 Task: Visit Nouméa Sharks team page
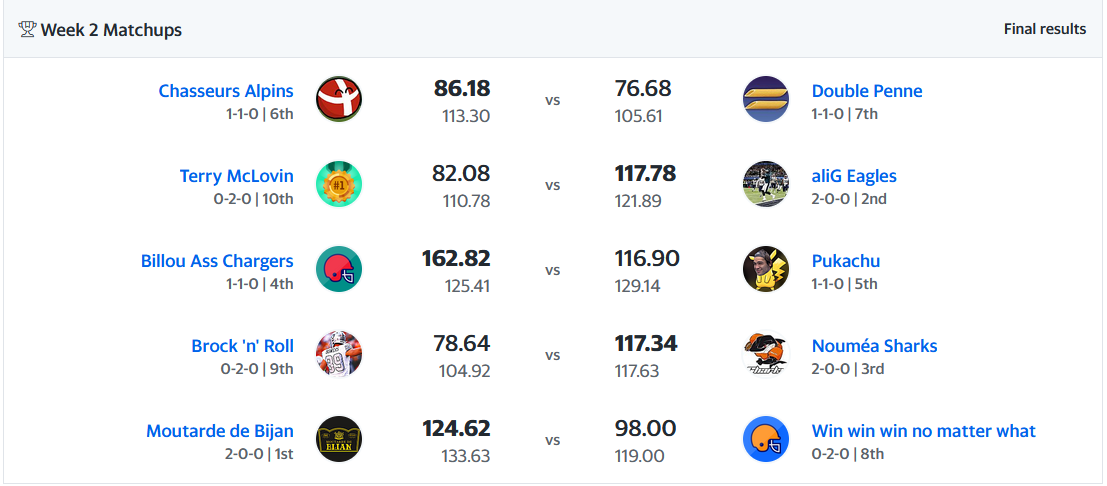coord(874,346)
